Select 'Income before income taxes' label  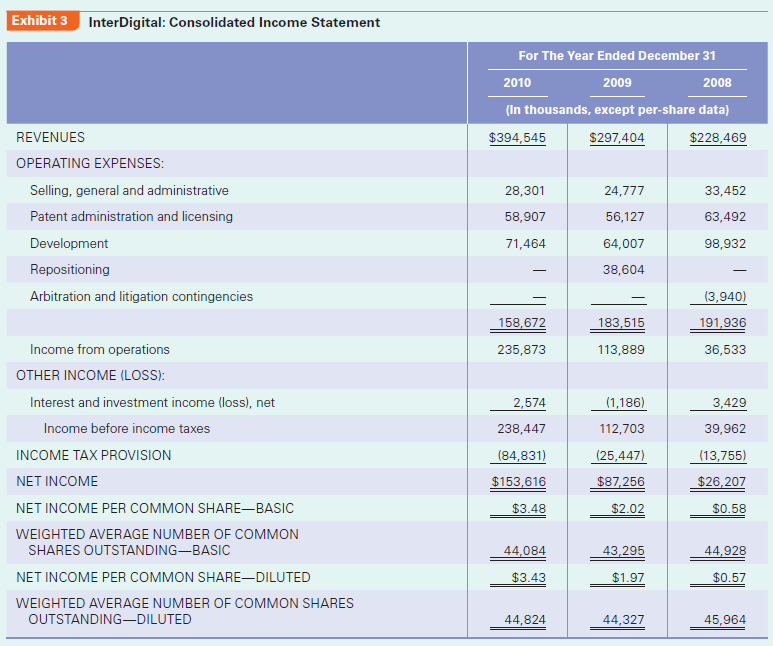point(127,429)
